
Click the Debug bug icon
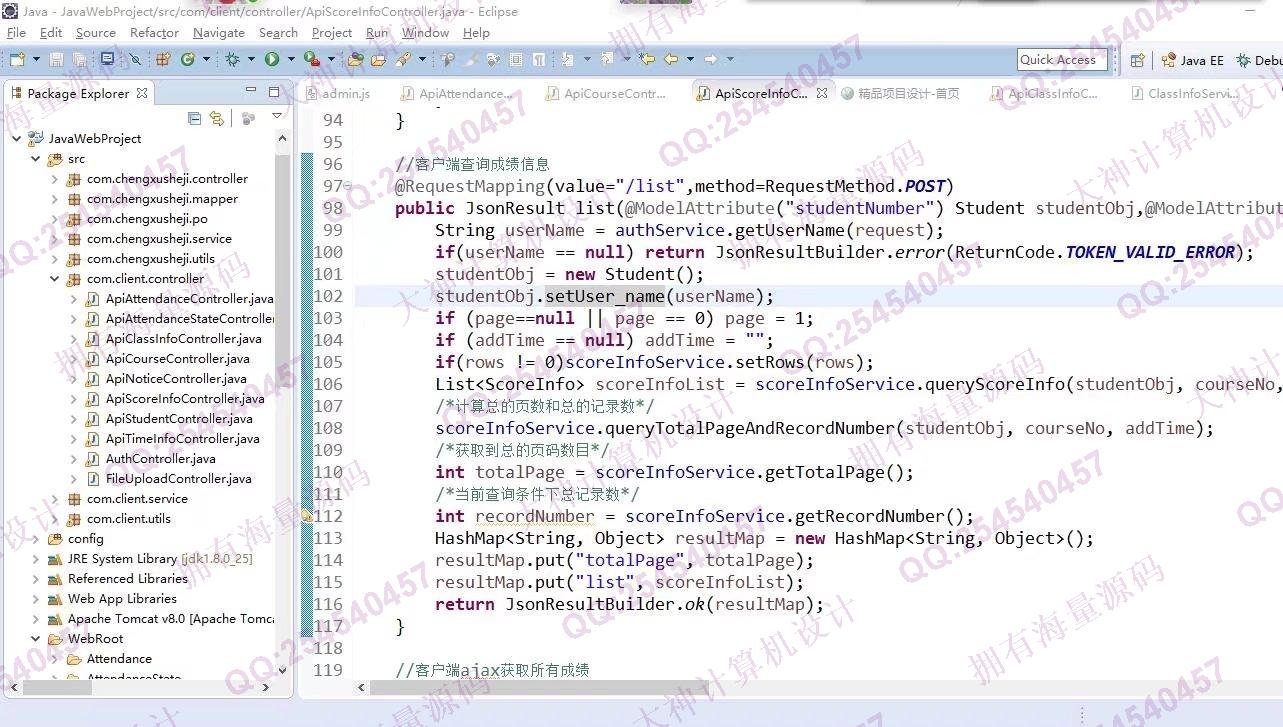click(x=231, y=59)
